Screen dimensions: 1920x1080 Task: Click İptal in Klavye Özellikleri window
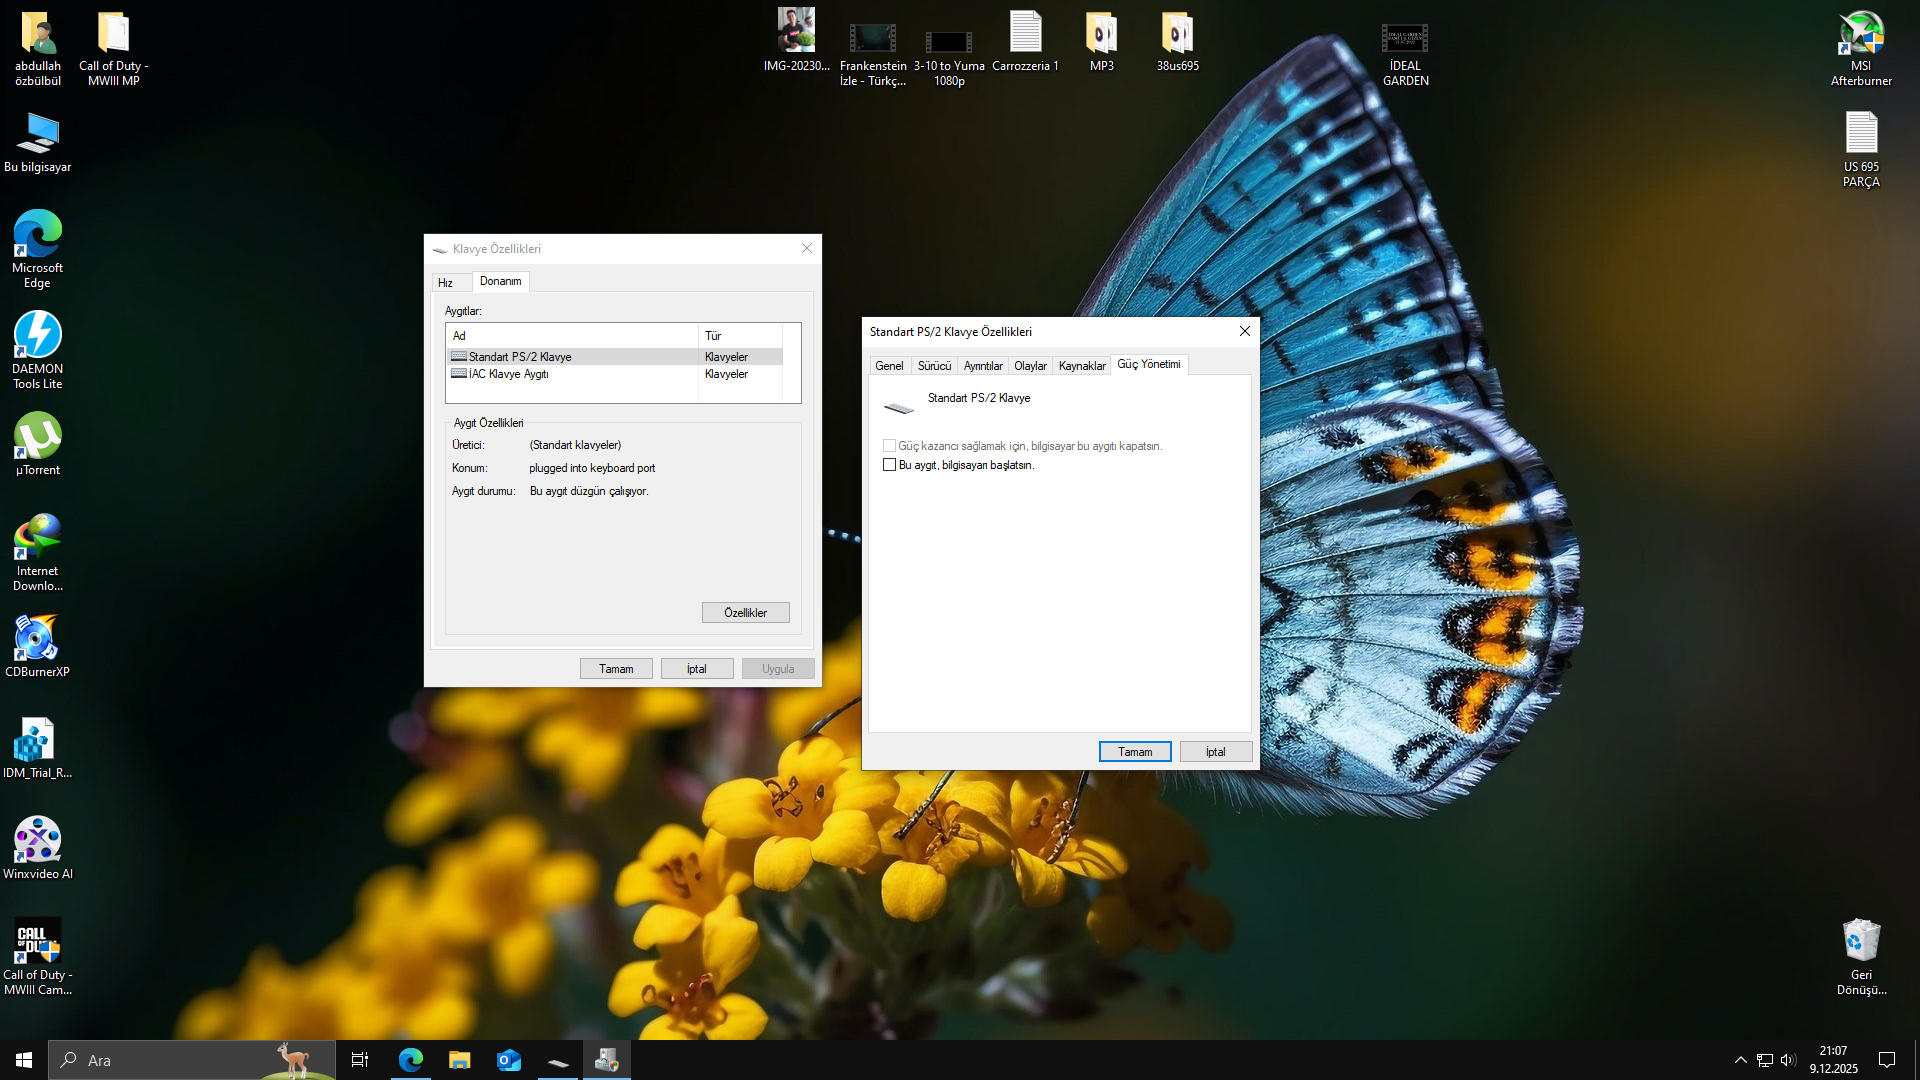(x=696, y=669)
